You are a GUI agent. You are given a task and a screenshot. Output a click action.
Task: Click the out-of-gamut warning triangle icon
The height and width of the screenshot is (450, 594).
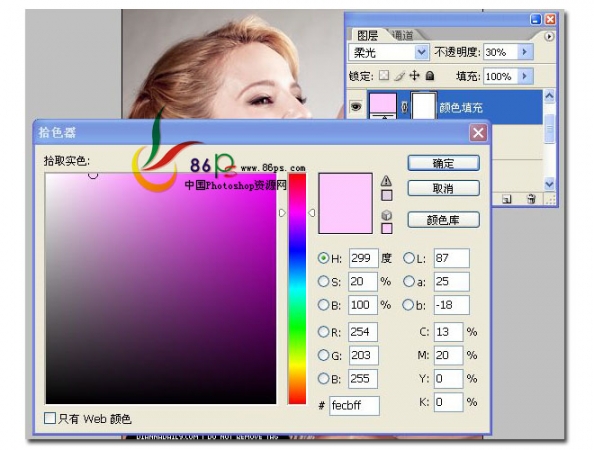(x=386, y=181)
